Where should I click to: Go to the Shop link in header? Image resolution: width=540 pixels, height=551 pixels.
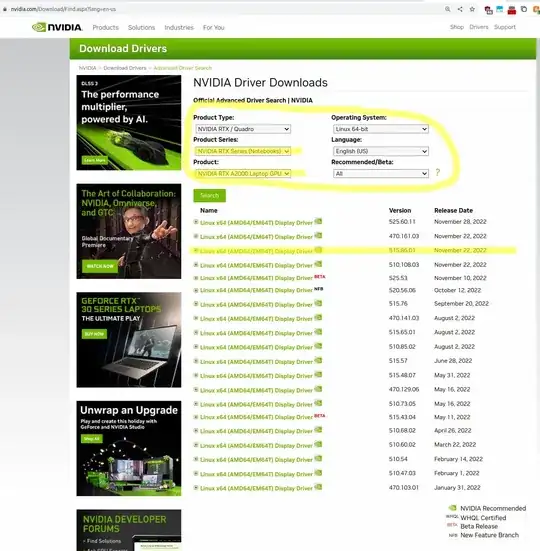pyautogui.click(x=457, y=27)
